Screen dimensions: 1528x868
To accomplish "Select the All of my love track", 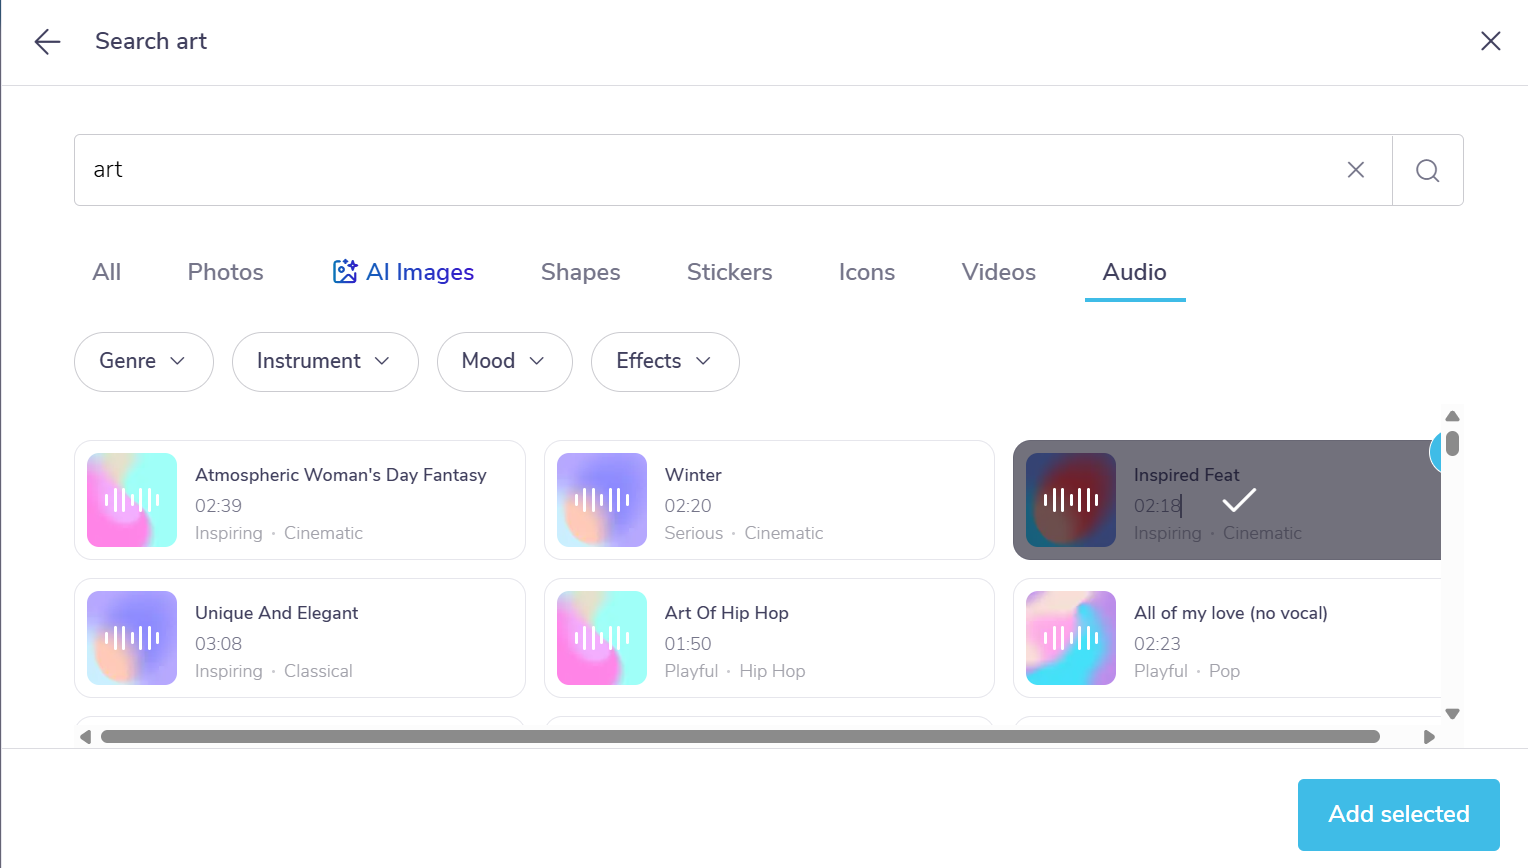I will pos(1230,638).
